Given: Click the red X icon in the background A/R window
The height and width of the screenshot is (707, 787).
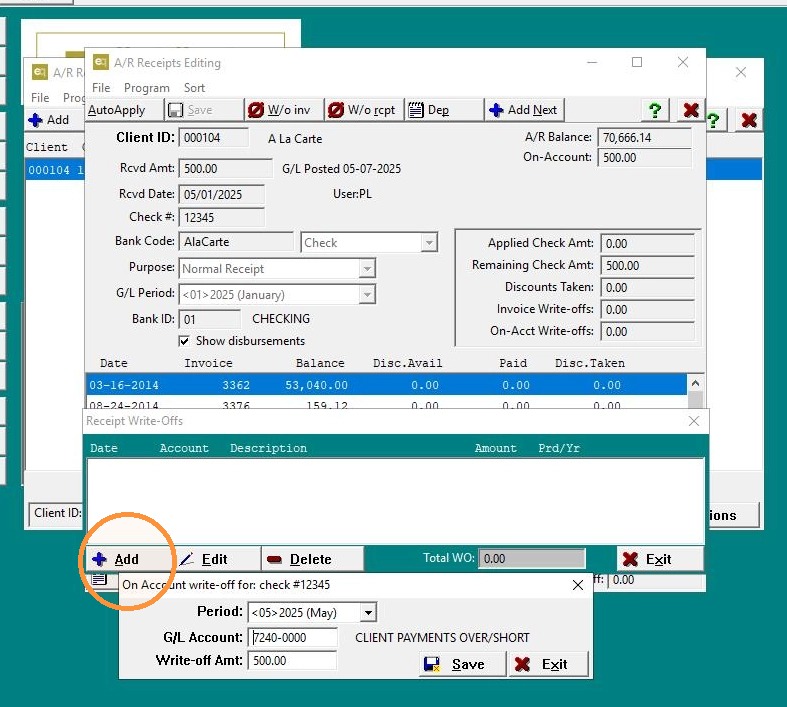Looking at the screenshot, I should pyautogui.click(x=749, y=120).
